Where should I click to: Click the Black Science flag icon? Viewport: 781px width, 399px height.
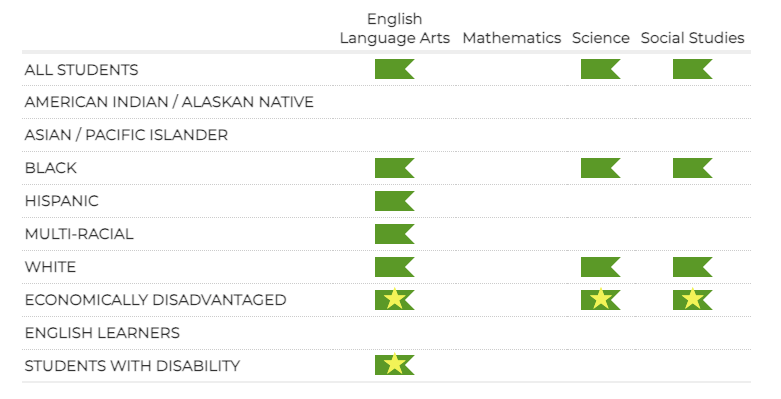point(601,168)
